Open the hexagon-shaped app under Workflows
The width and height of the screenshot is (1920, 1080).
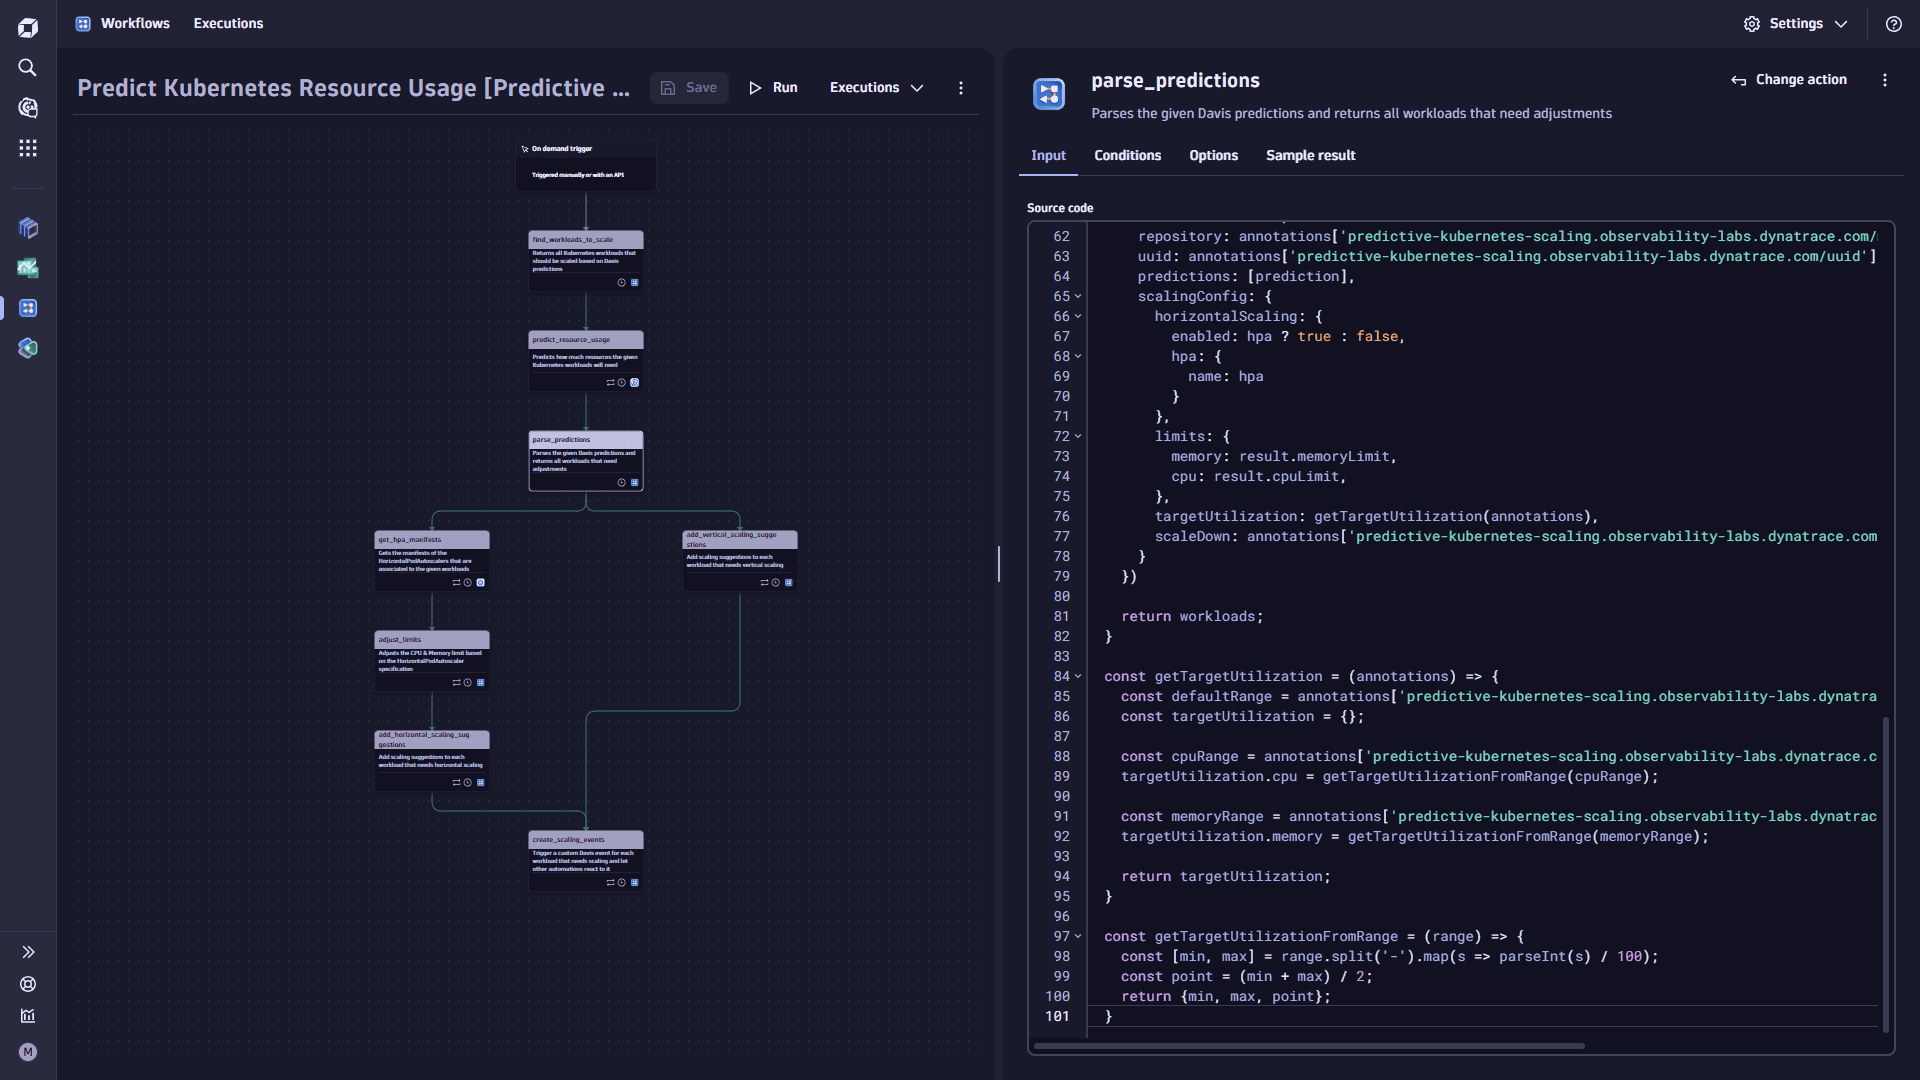[28, 348]
